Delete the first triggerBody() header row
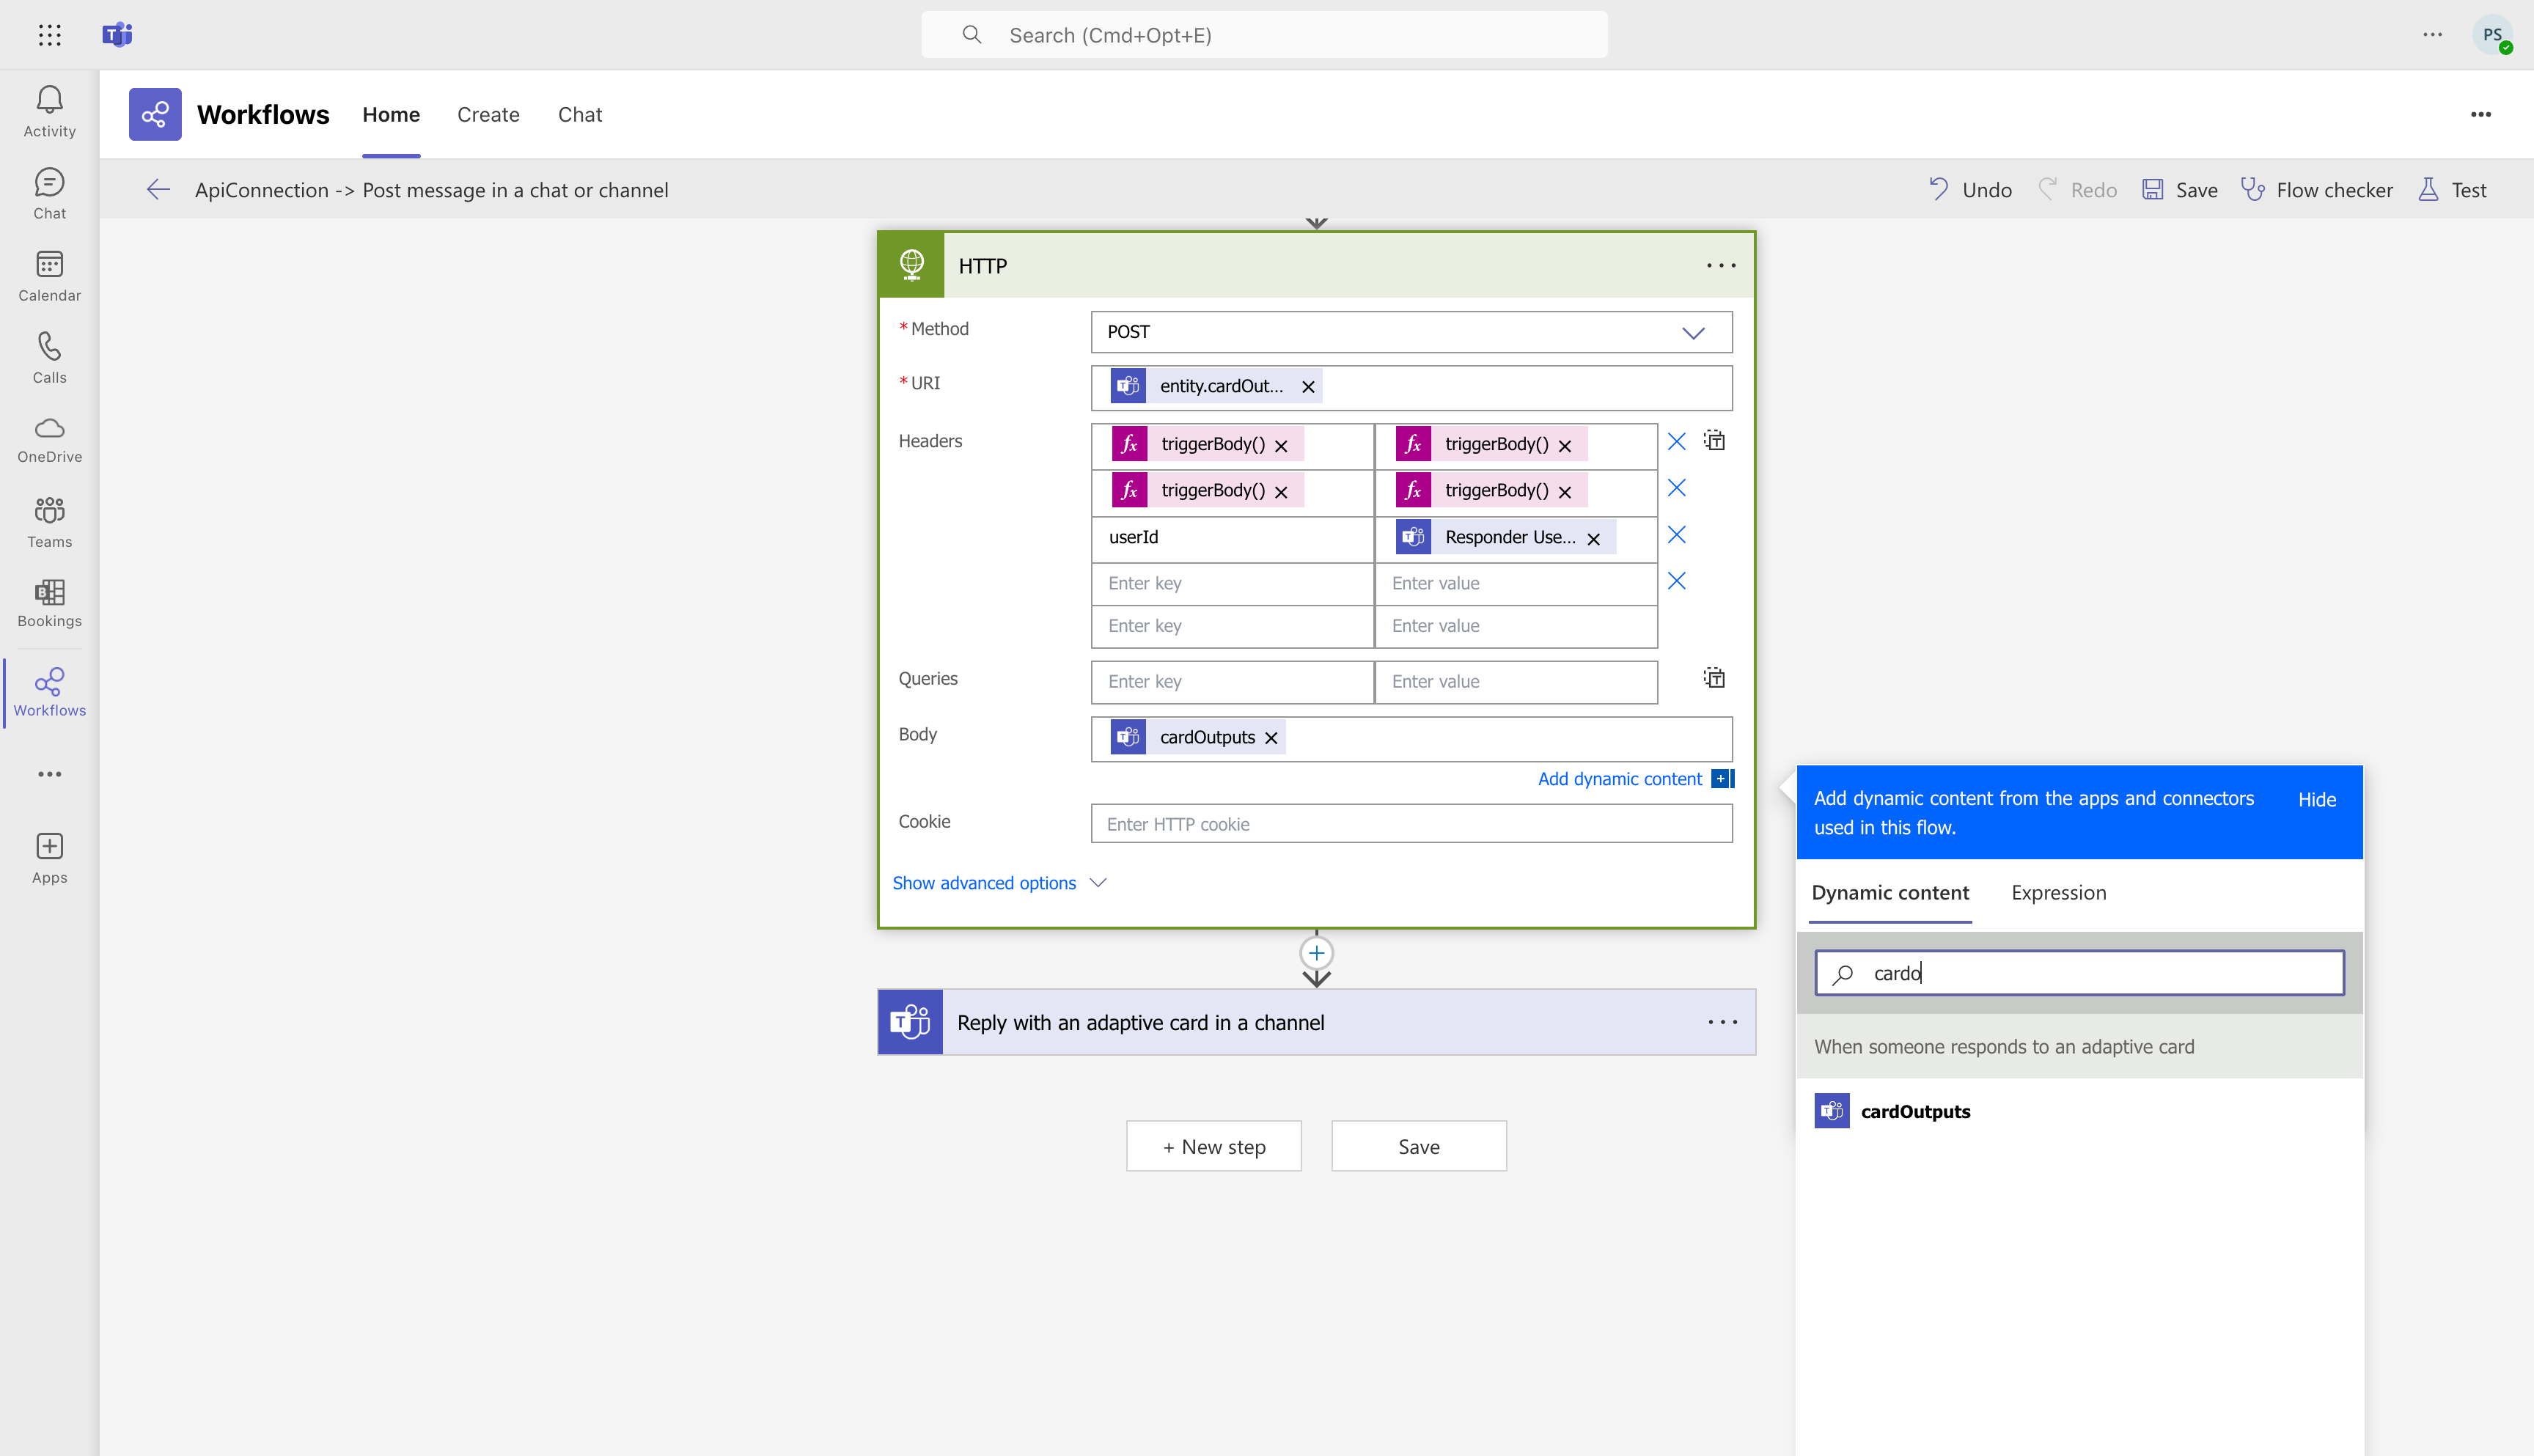 point(1677,441)
